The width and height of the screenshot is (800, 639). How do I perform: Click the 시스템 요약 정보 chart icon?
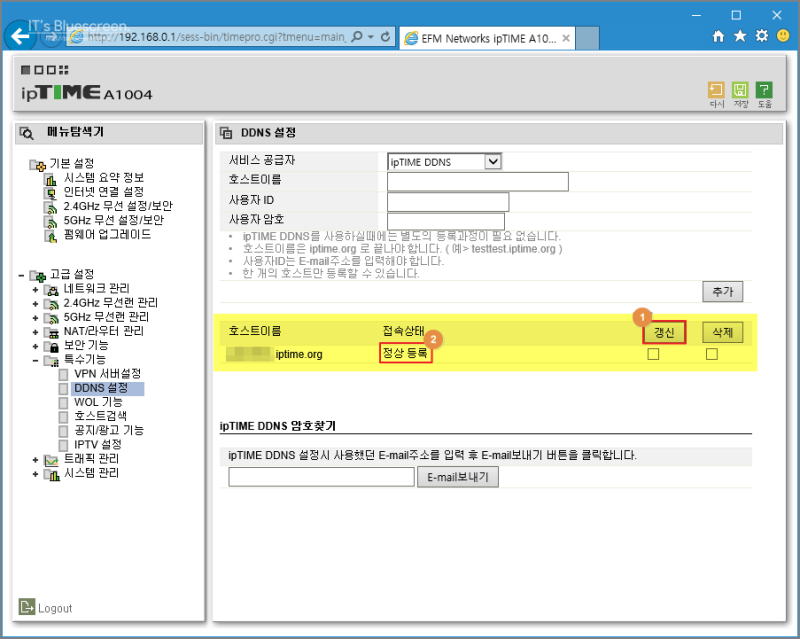coord(51,179)
